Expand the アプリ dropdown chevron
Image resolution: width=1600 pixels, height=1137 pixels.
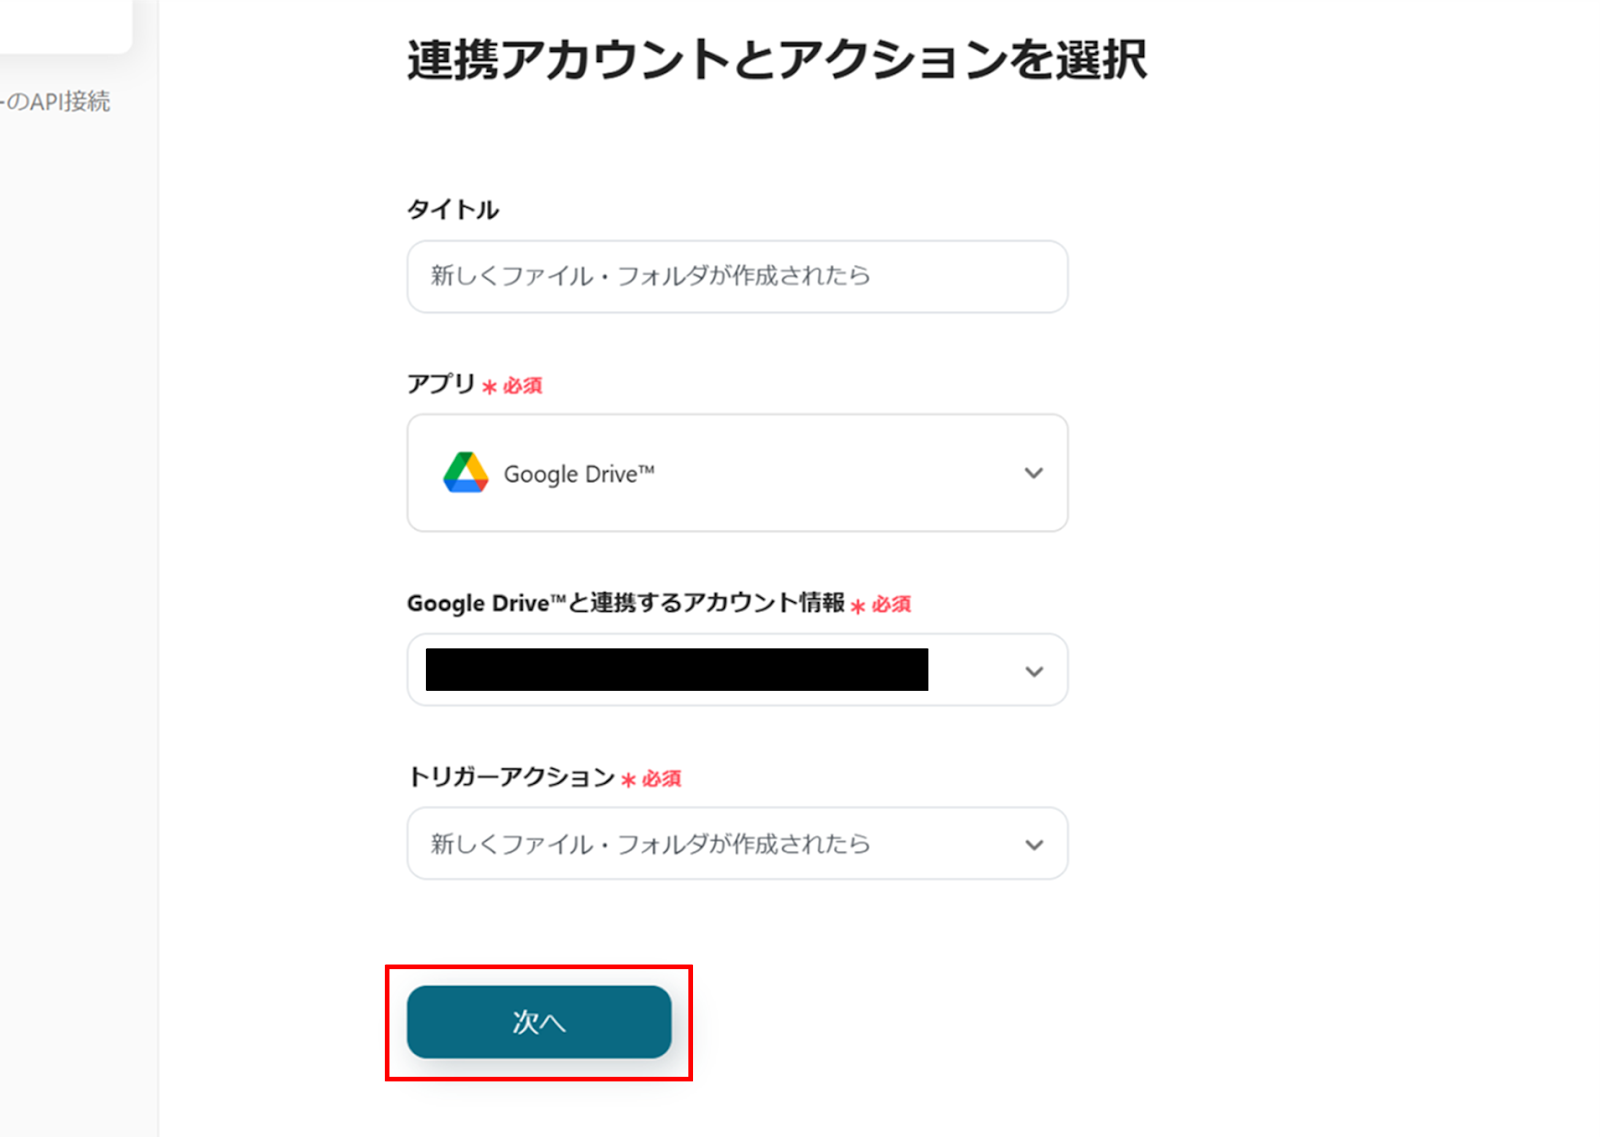coord(1033,473)
